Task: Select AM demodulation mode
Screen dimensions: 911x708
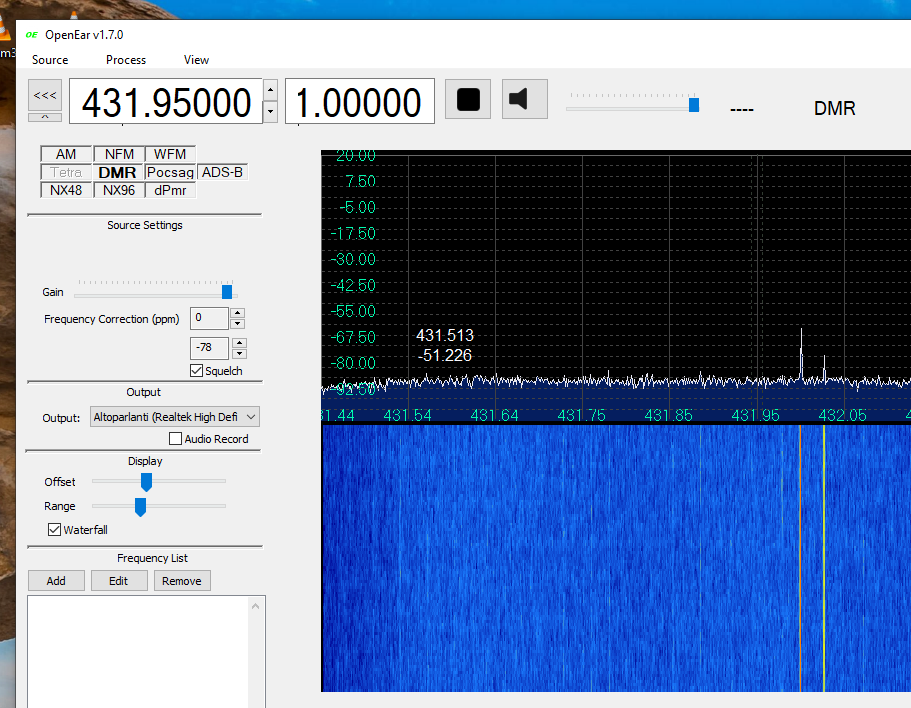Action: (x=66, y=154)
